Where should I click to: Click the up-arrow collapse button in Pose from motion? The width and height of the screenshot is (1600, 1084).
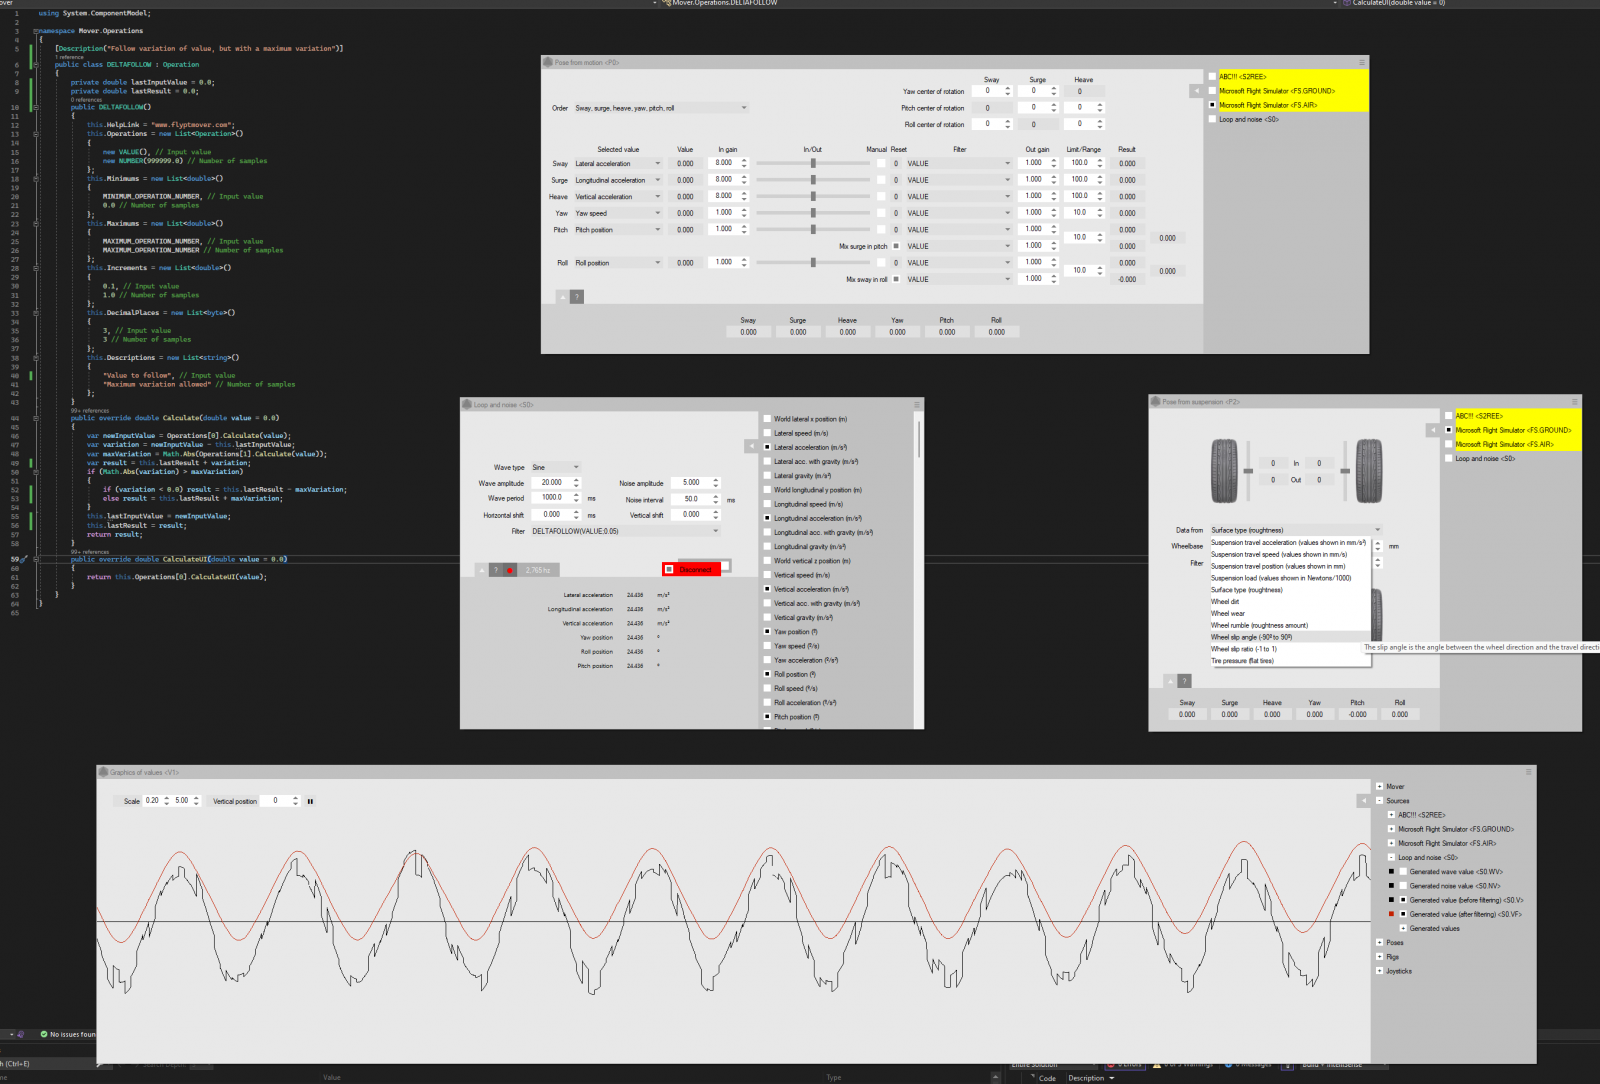pos(562,297)
